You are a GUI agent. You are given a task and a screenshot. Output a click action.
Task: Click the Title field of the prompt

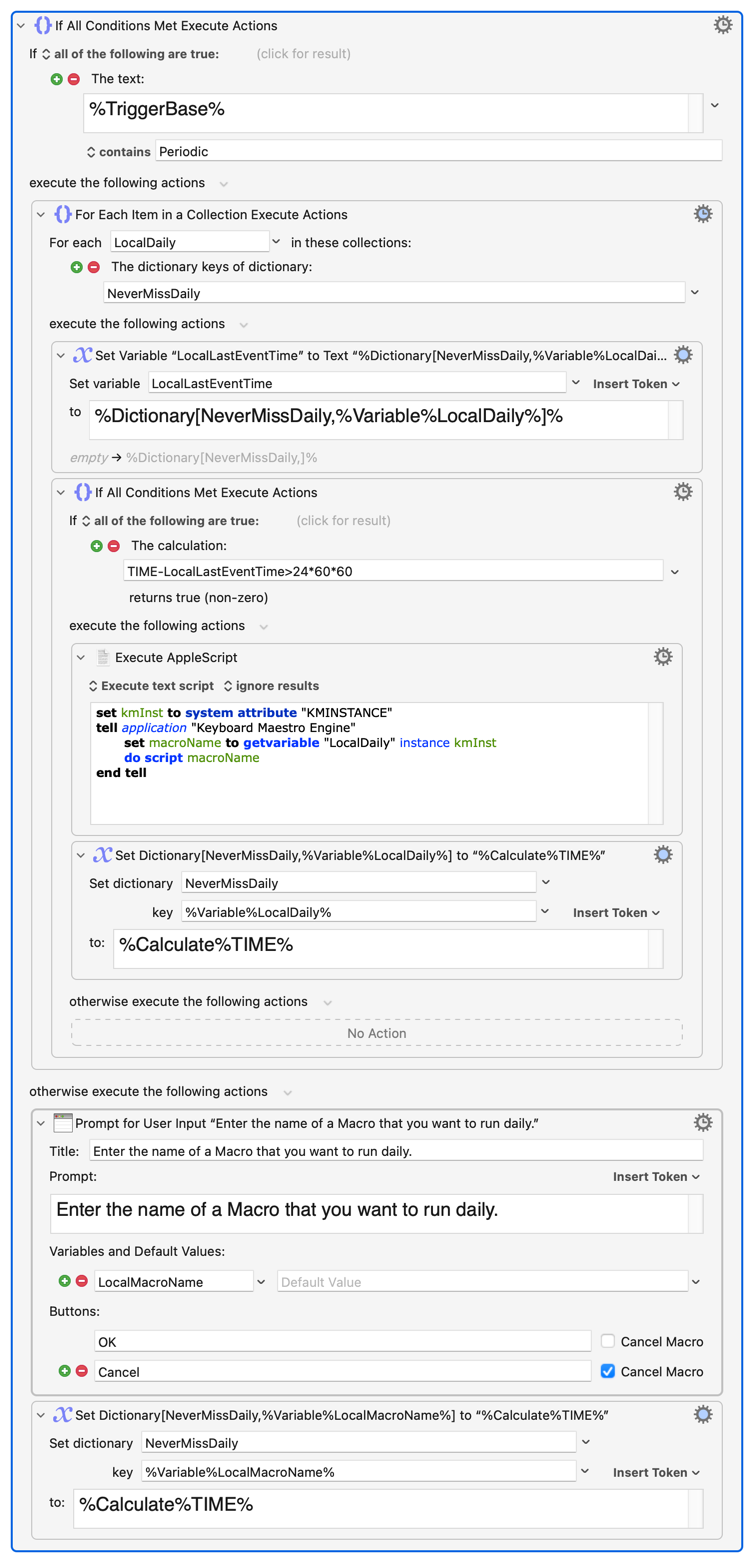pos(396,1151)
